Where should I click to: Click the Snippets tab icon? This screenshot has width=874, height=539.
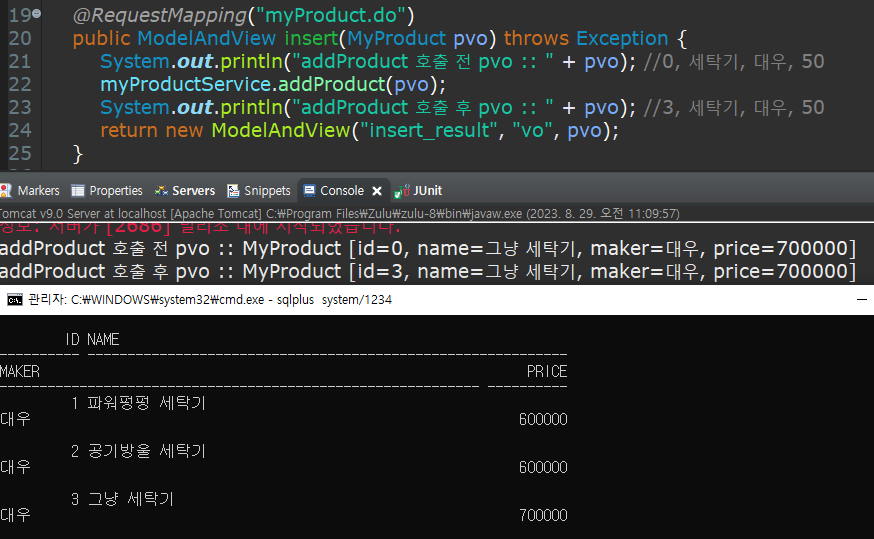click(233, 191)
